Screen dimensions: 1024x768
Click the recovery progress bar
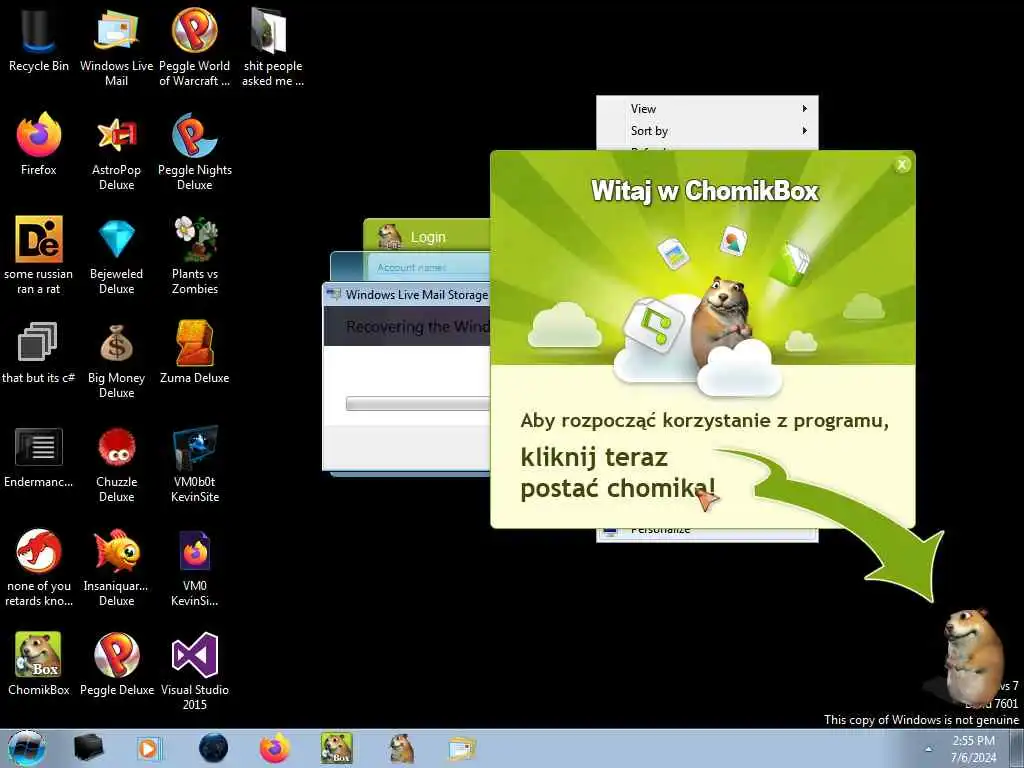click(418, 403)
